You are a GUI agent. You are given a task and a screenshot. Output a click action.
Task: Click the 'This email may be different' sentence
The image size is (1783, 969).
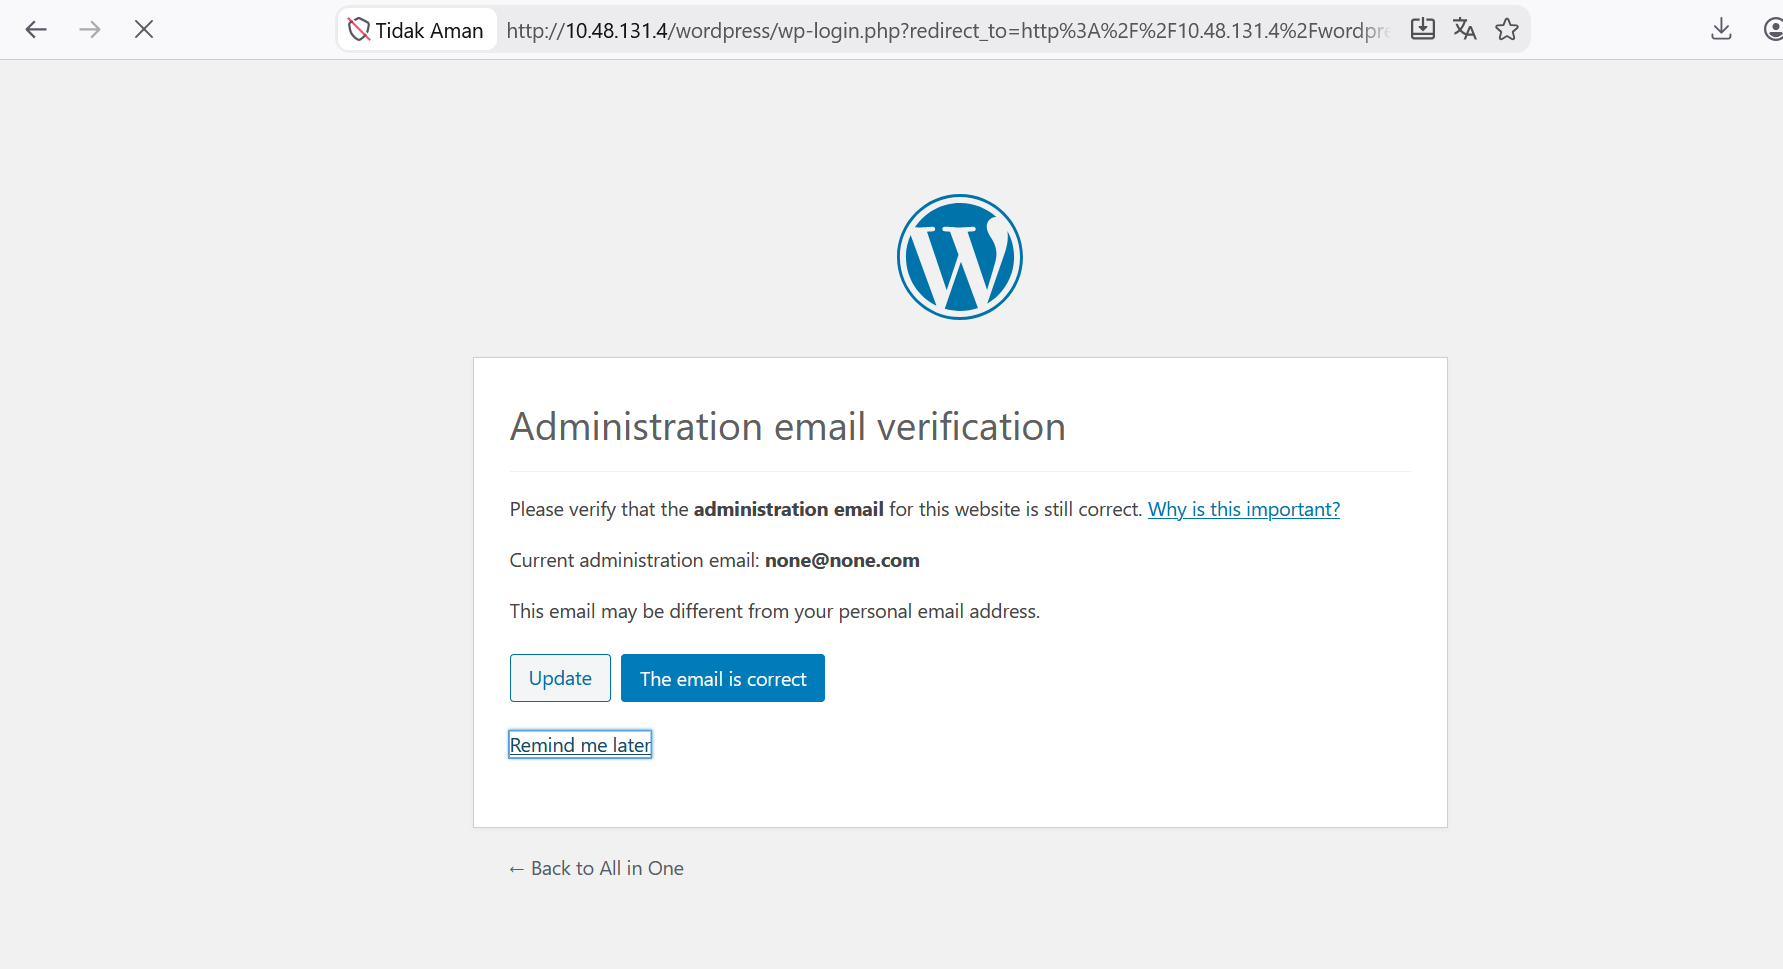(x=775, y=611)
